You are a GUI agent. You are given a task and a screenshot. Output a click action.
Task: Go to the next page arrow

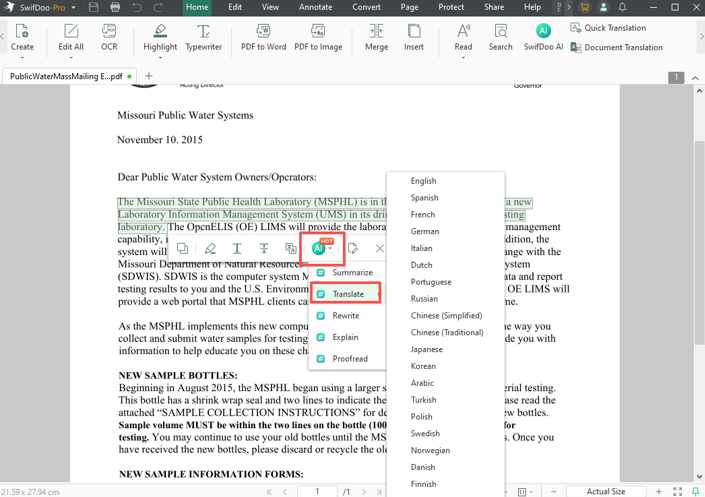coord(364,492)
